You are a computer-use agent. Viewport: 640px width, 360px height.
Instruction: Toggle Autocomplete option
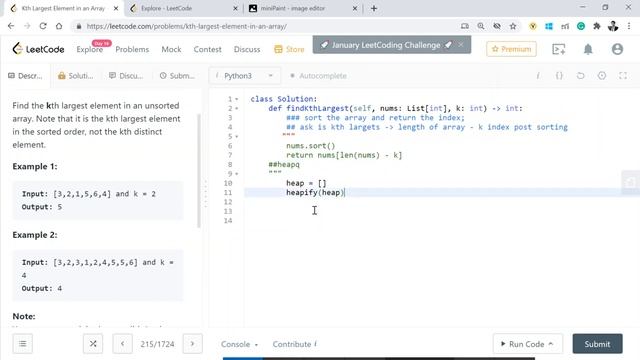pyautogui.click(x=318, y=76)
